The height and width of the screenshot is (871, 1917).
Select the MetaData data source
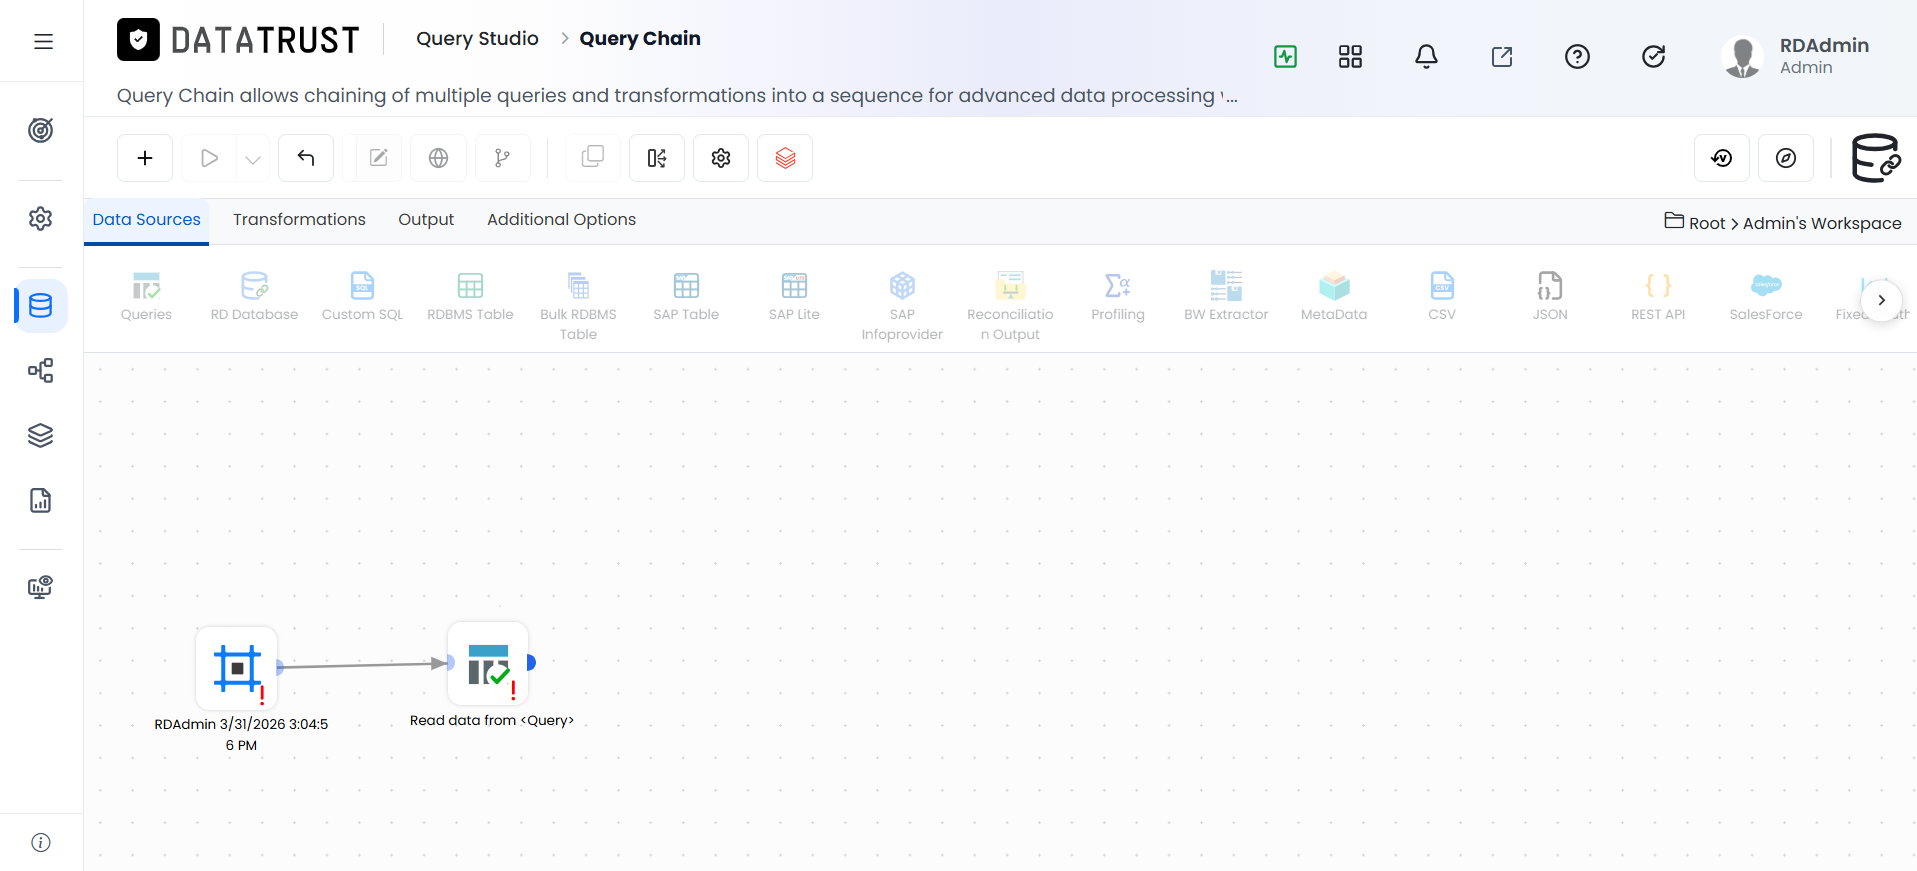click(1334, 297)
